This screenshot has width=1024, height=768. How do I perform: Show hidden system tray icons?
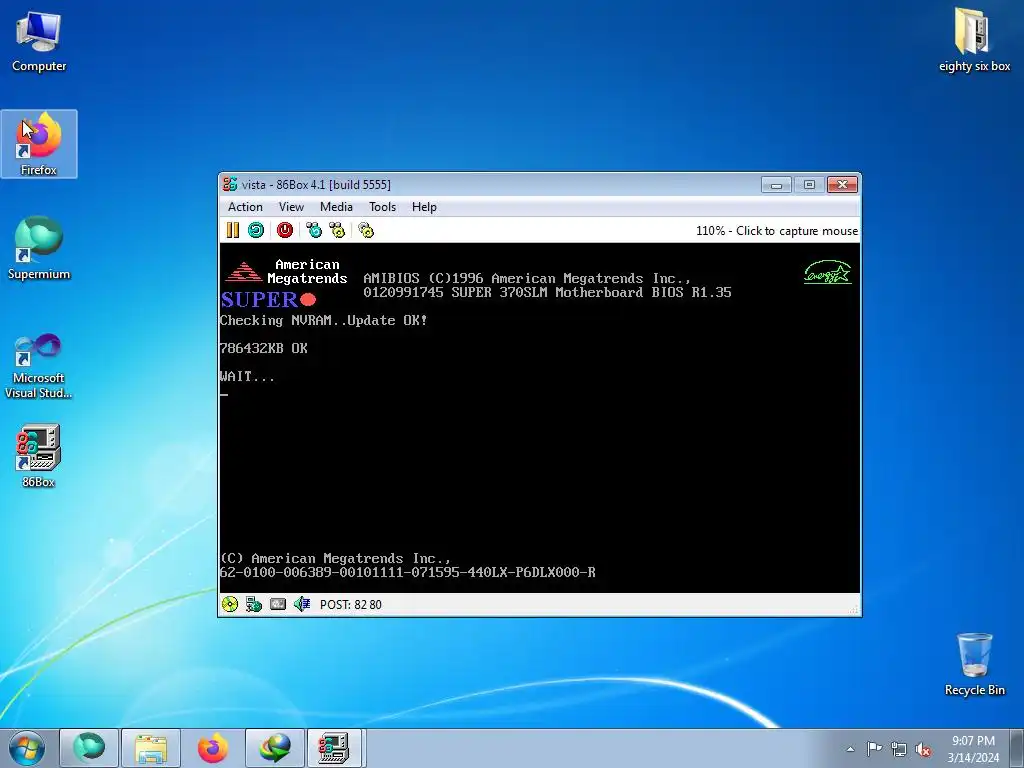[x=850, y=749]
